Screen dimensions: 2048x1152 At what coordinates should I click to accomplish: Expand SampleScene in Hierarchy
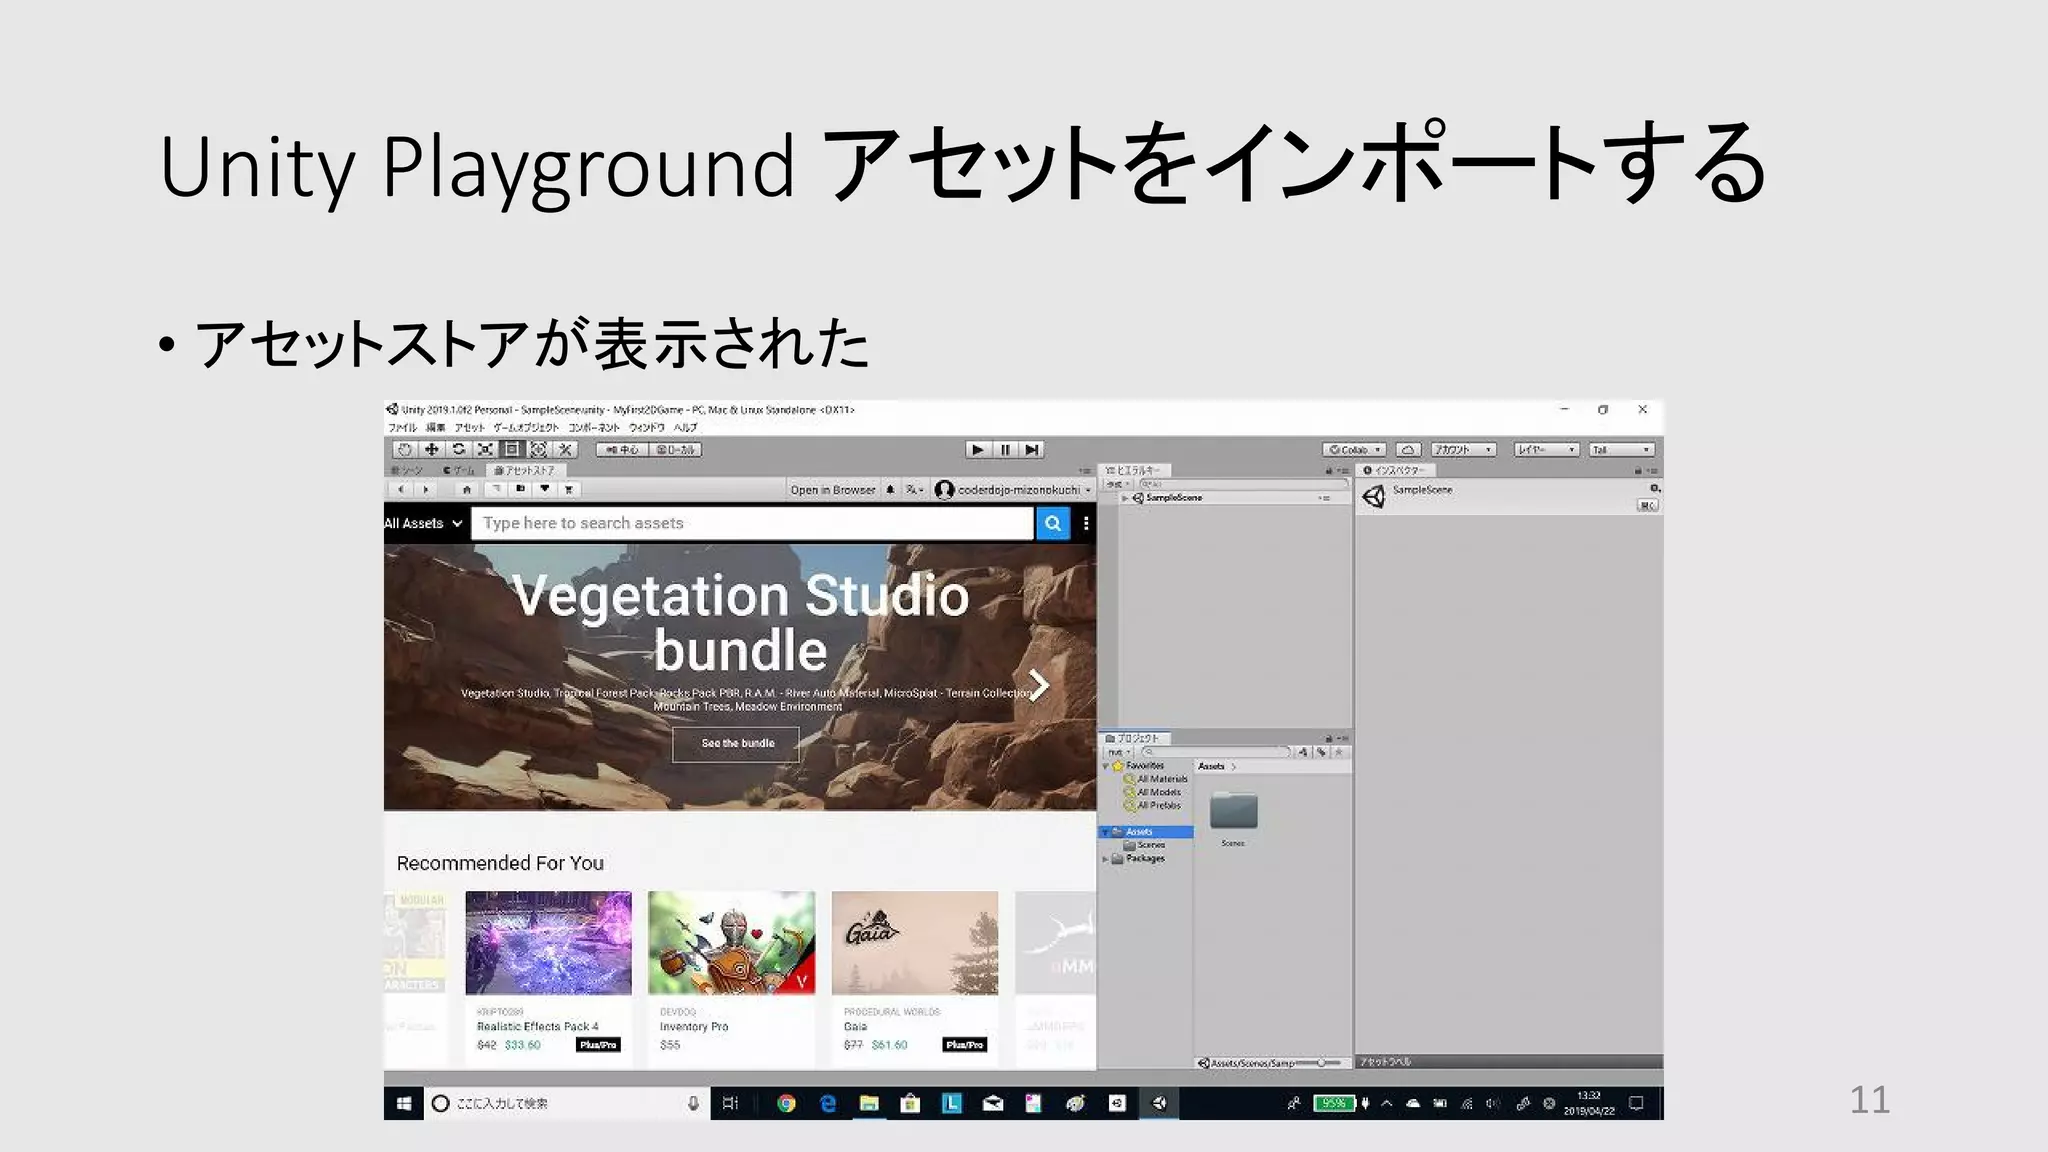pos(1125,498)
